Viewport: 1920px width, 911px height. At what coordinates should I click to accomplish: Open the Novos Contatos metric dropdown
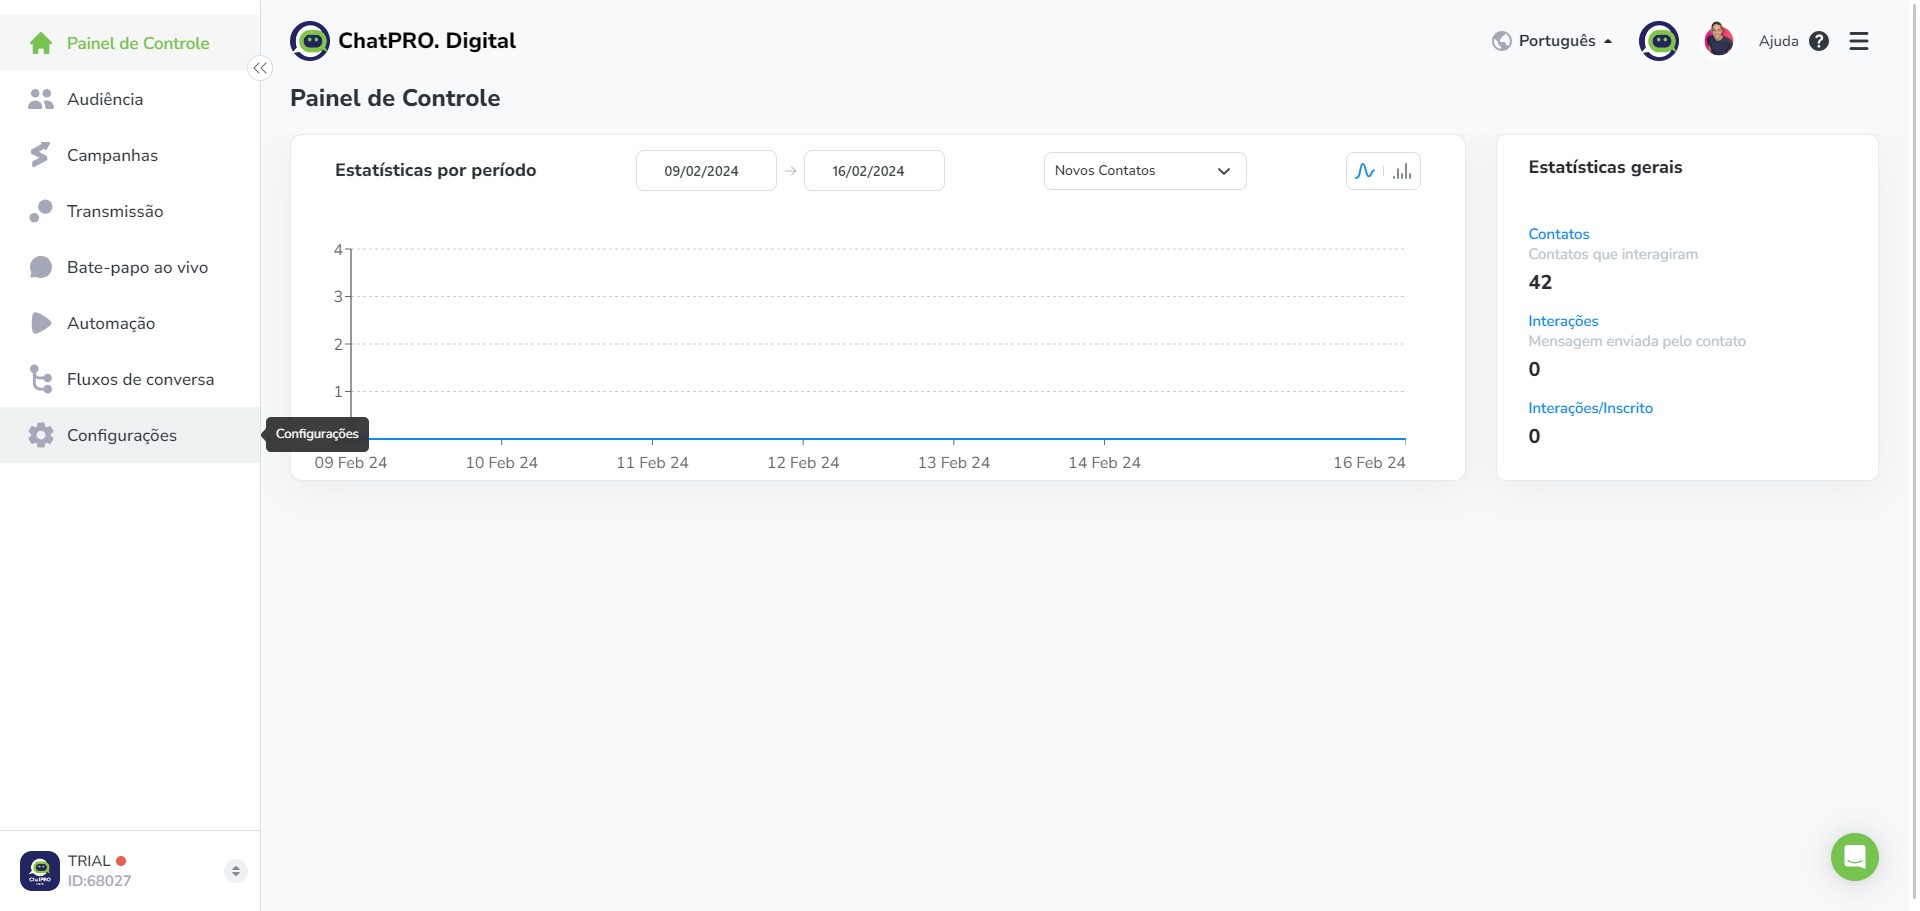(1145, 171)
